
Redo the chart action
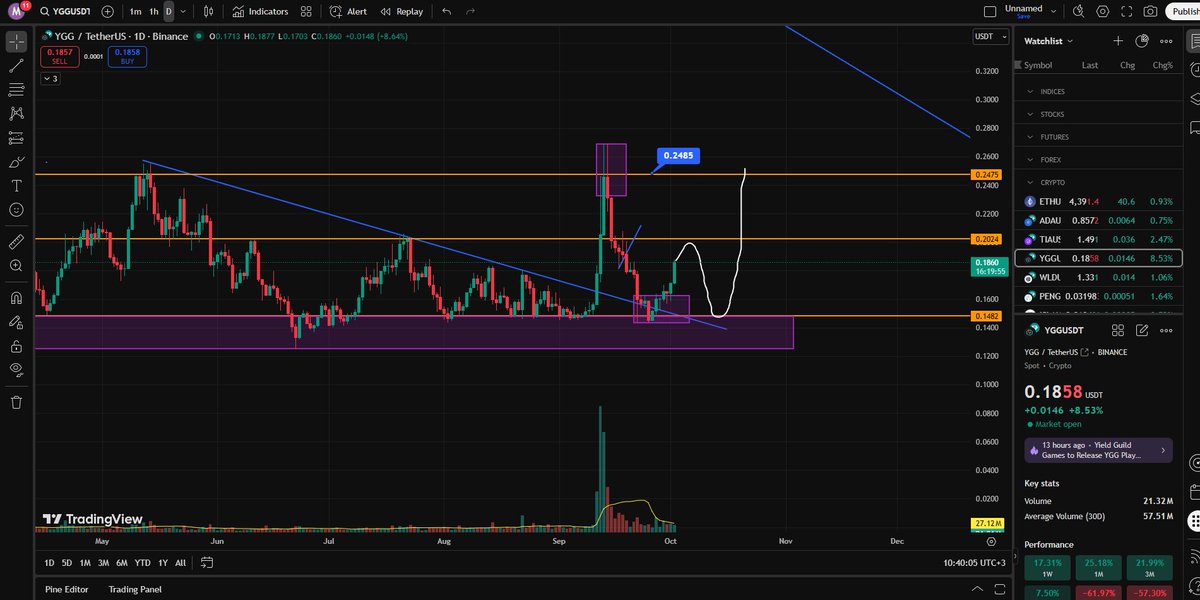tap(471, 12)
